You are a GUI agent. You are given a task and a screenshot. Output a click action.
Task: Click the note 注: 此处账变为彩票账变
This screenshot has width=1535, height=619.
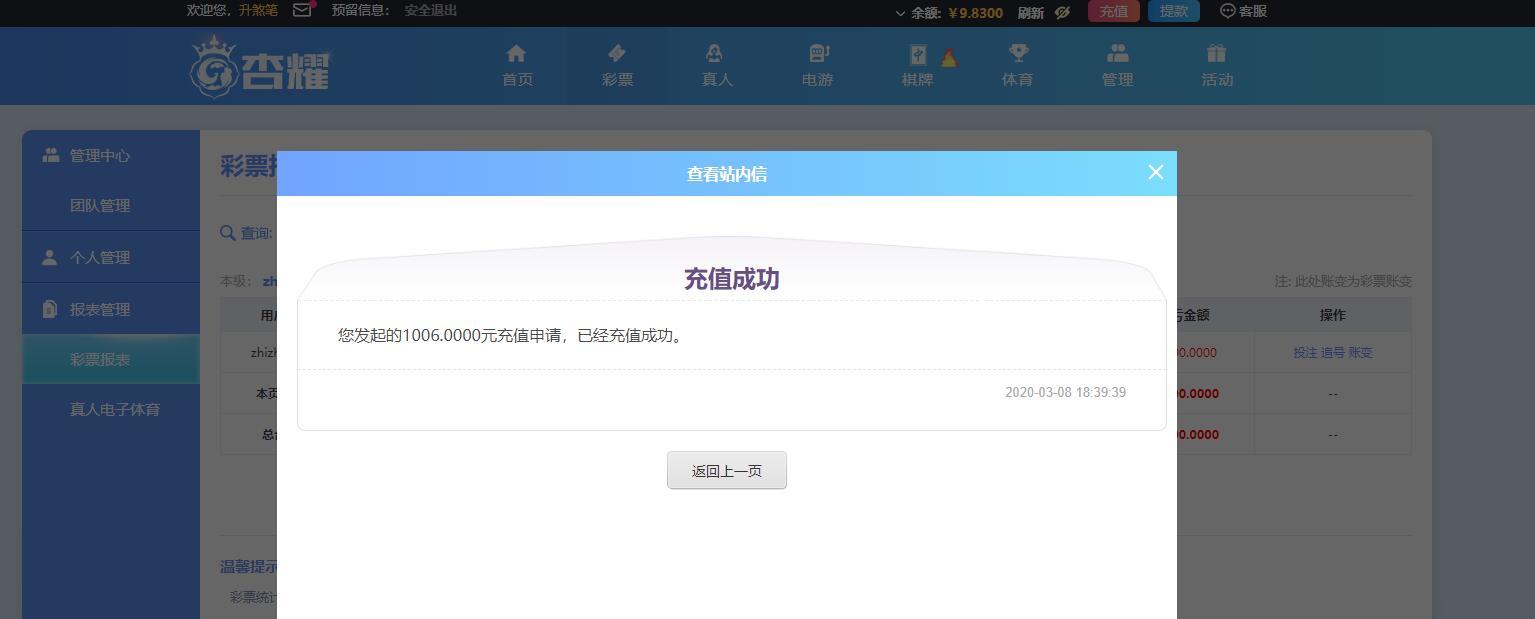(1343, 281)
